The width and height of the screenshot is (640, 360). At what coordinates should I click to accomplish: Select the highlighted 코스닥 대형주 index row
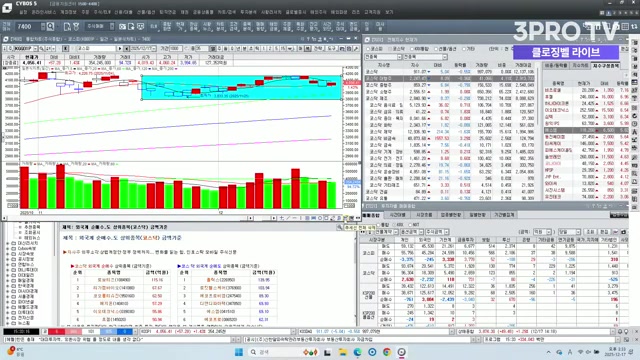pyautogui.click(x=450, y=78)
